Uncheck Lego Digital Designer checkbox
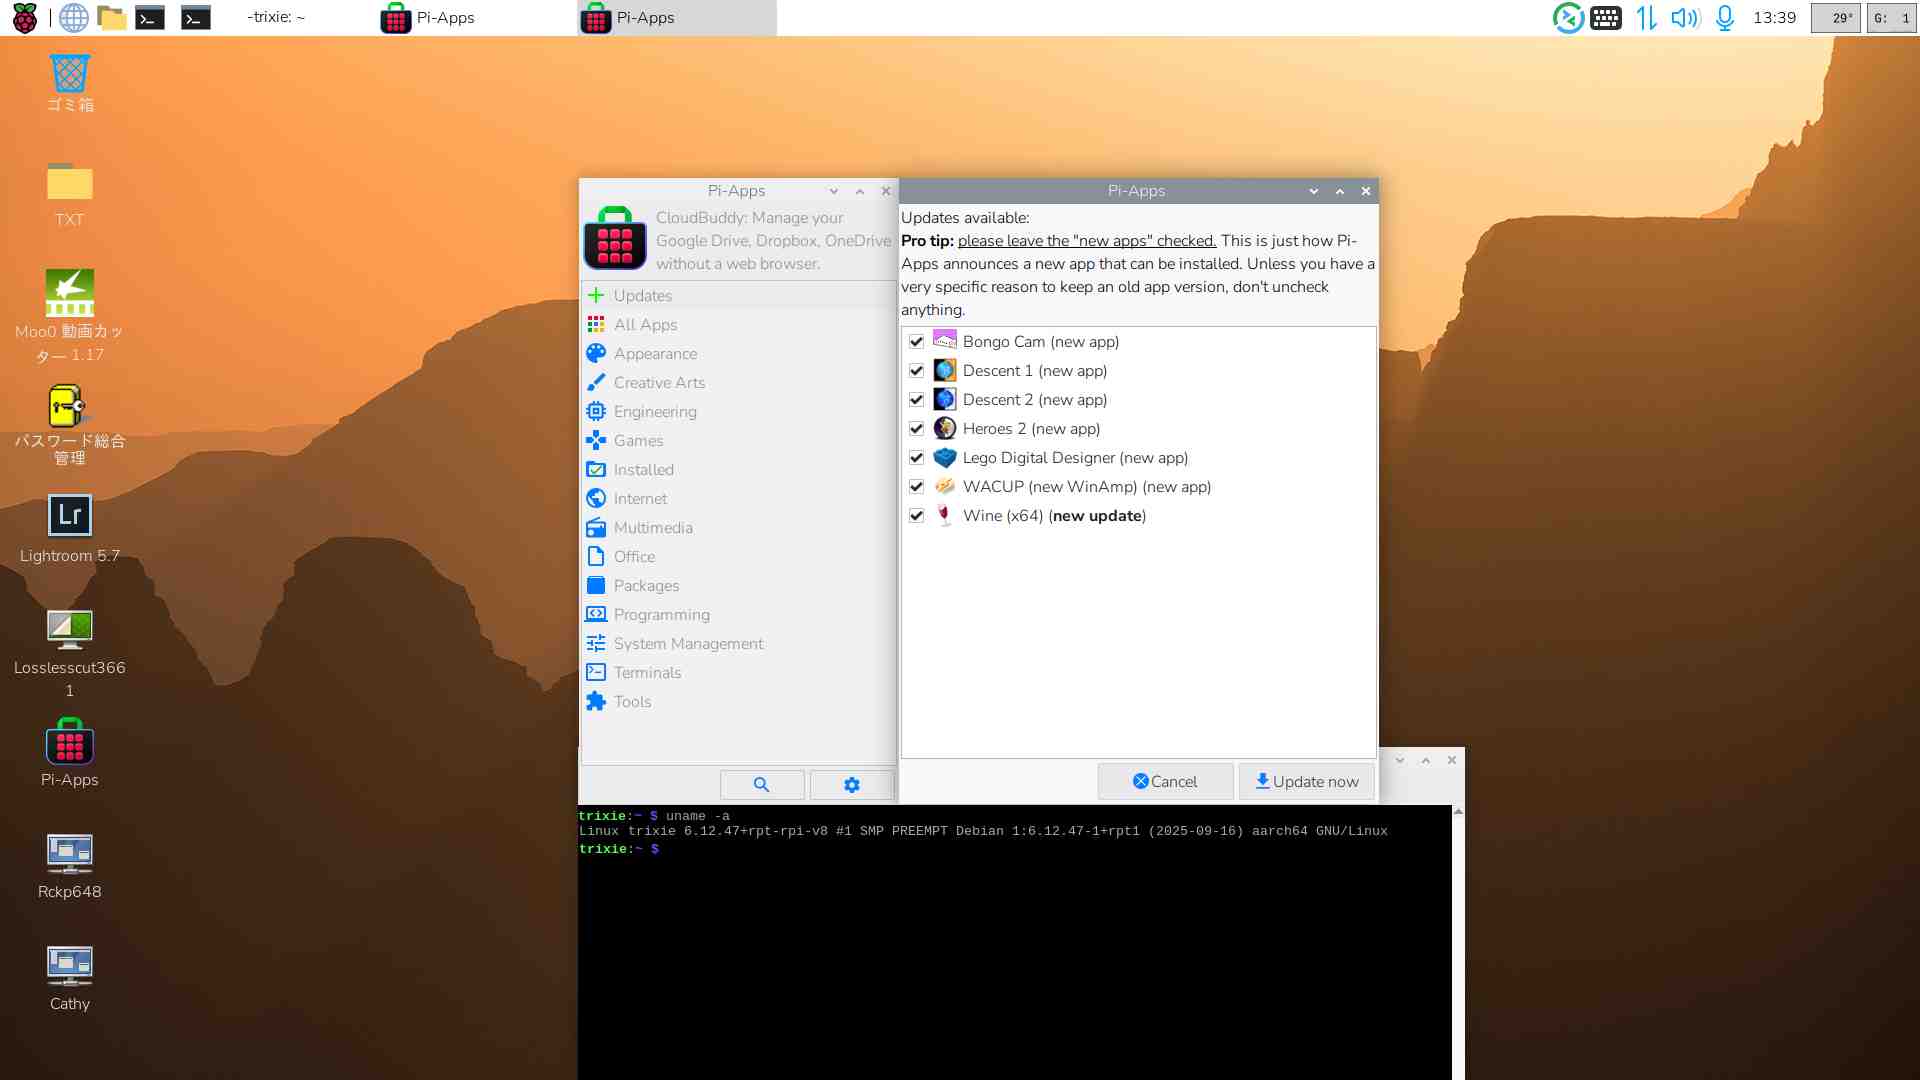The height and width of the screenshot is (1080, 1920). (916, 458)
